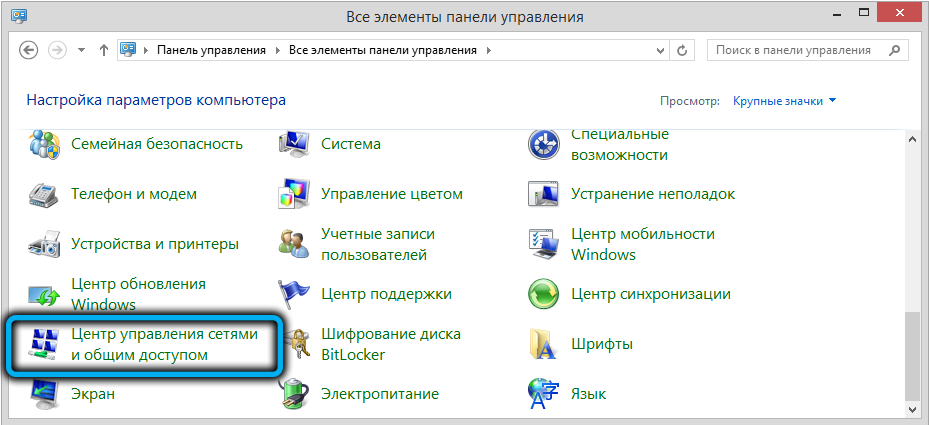Go back with the Back arrow
Image resolution: width=929 pixels, height=425 pixels.
coord(28,50)
